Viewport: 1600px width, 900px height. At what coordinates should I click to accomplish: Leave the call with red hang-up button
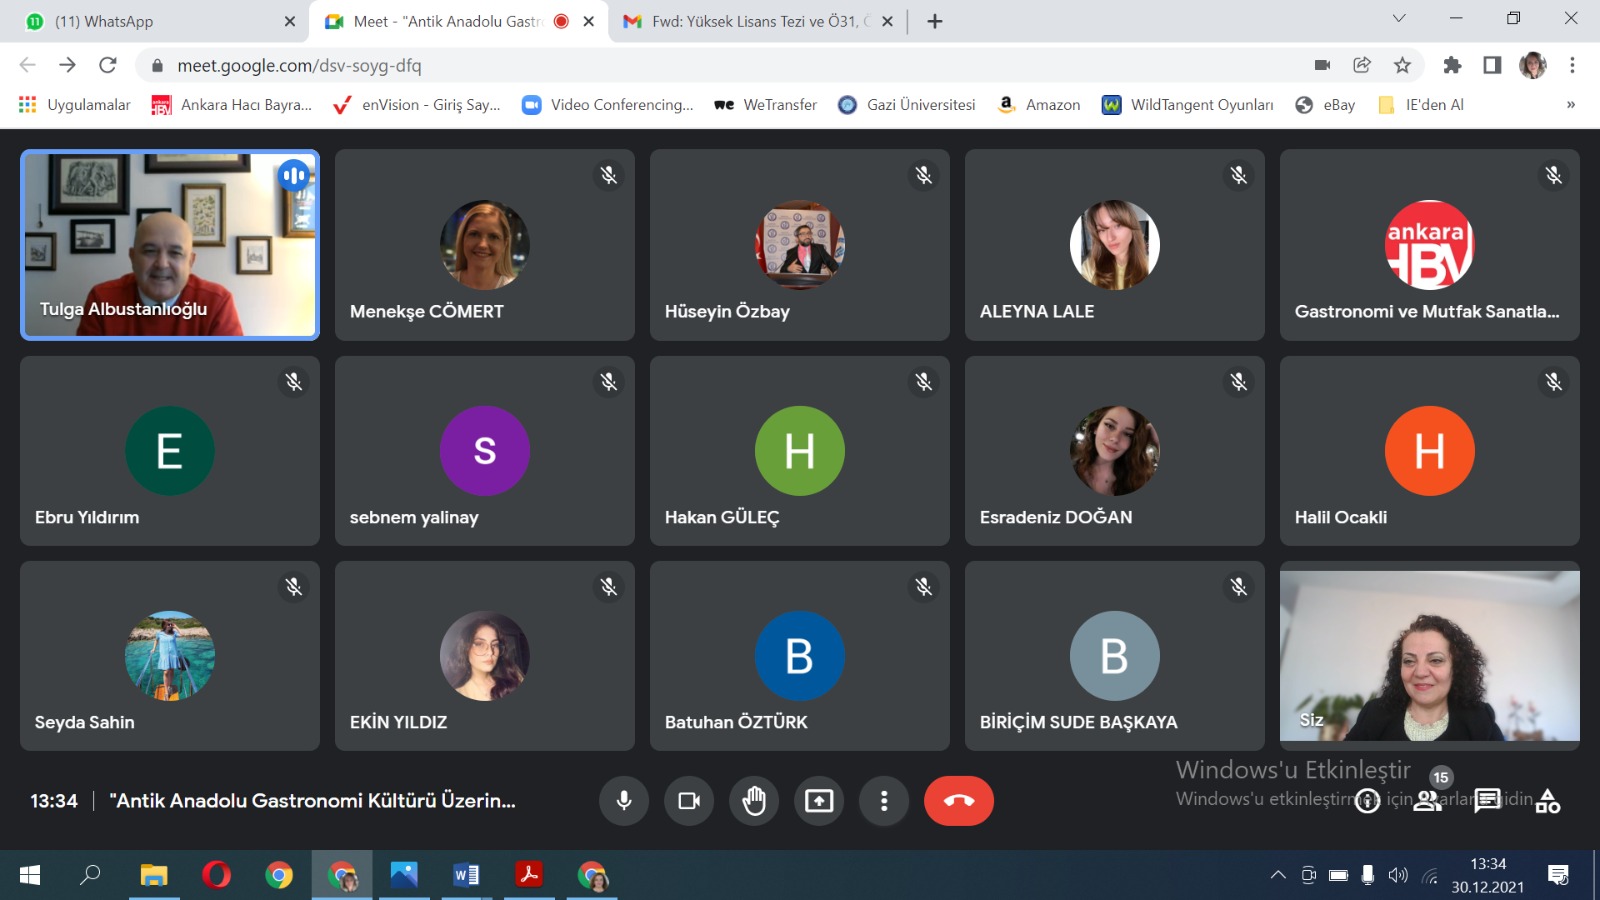[x=958, y=801]
